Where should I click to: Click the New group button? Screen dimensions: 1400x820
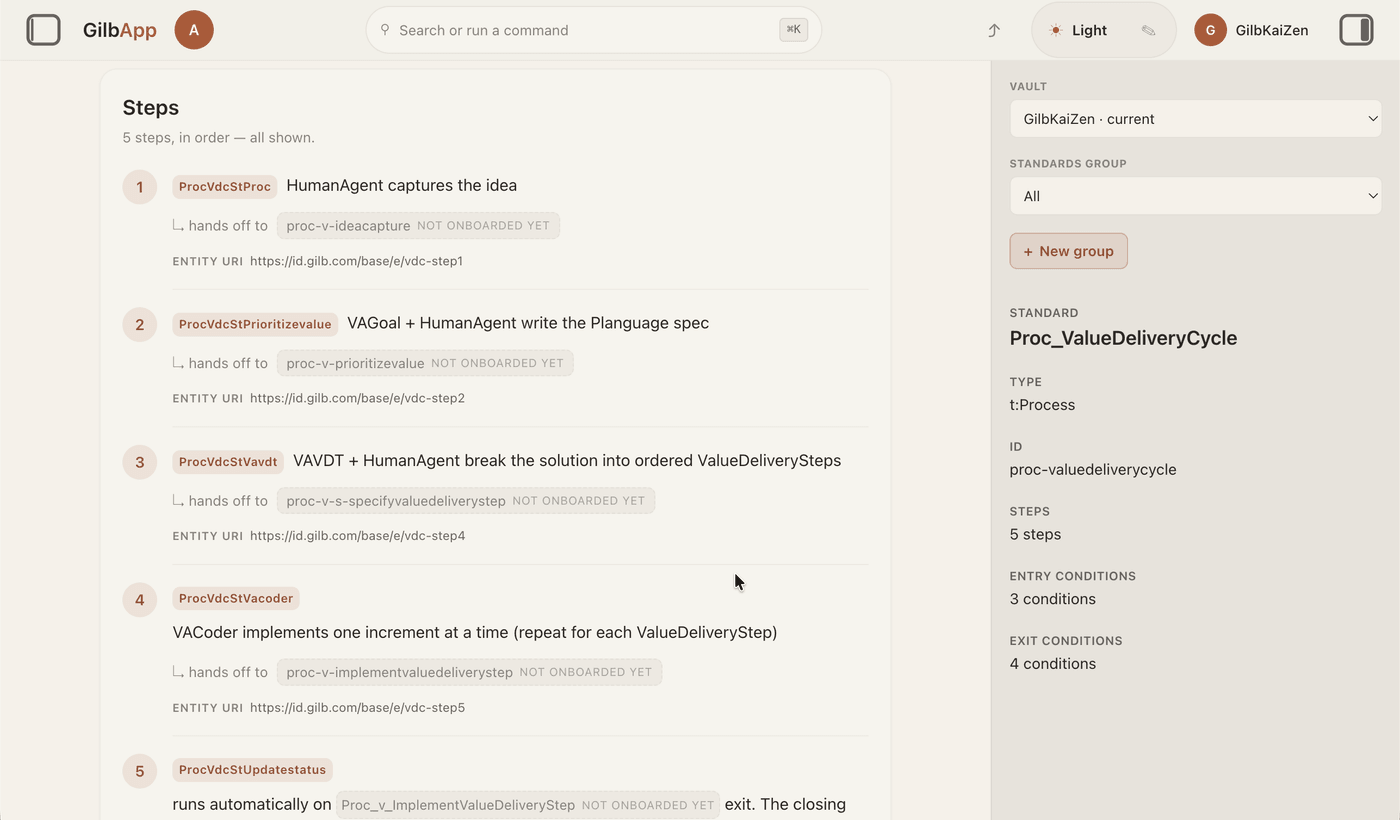(x=1068, y=251)
